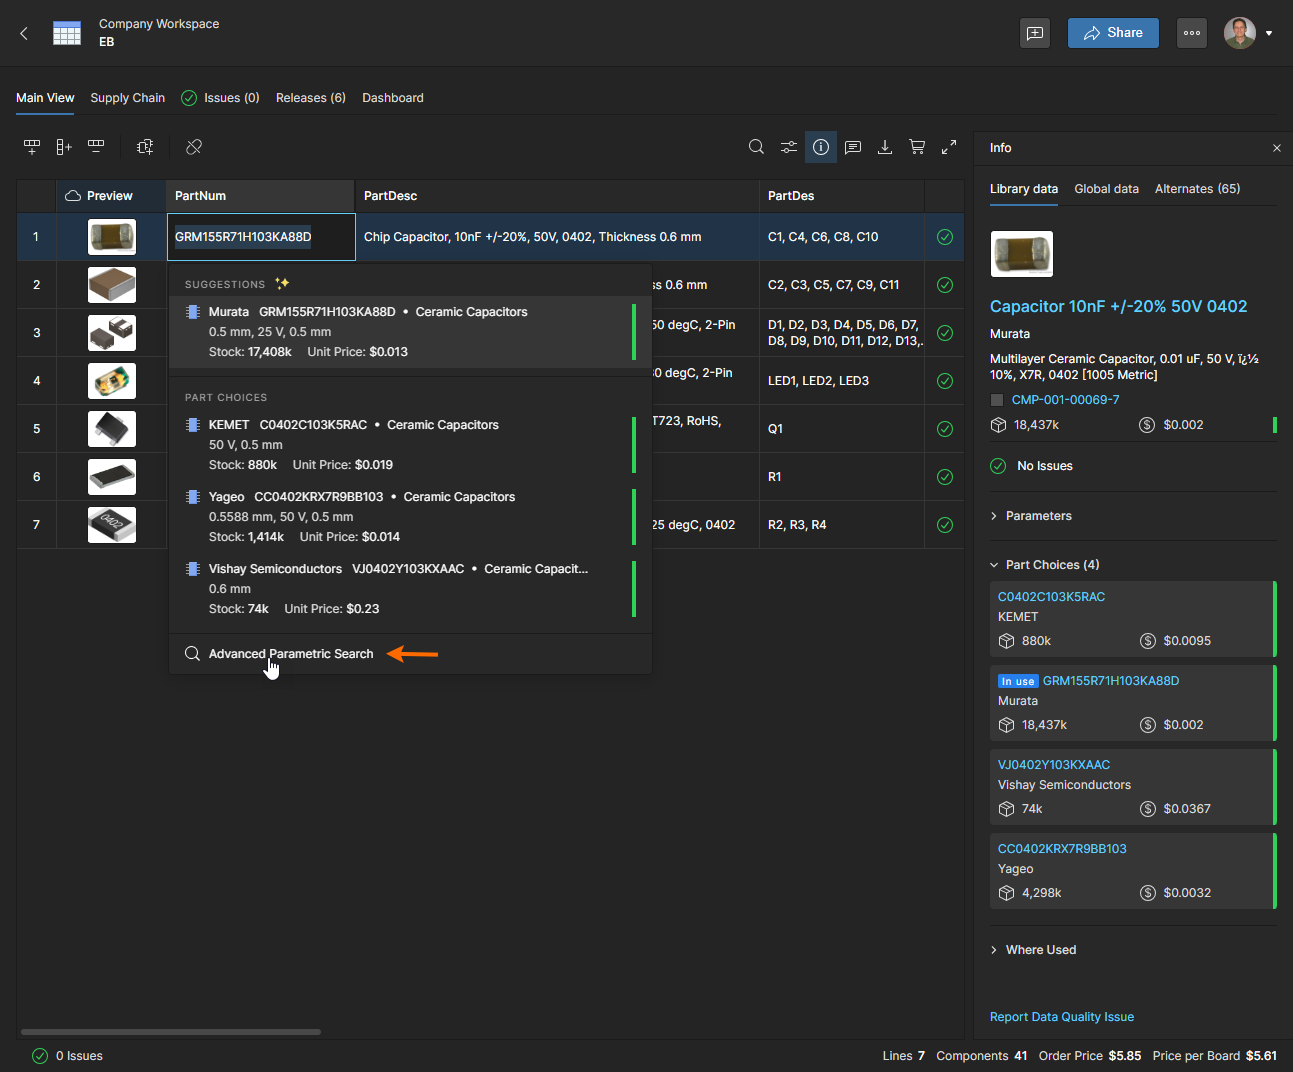Switch to the Supply Chain tab
This screenshot has height=1072, width=1293.
click(x=127, y=98)
